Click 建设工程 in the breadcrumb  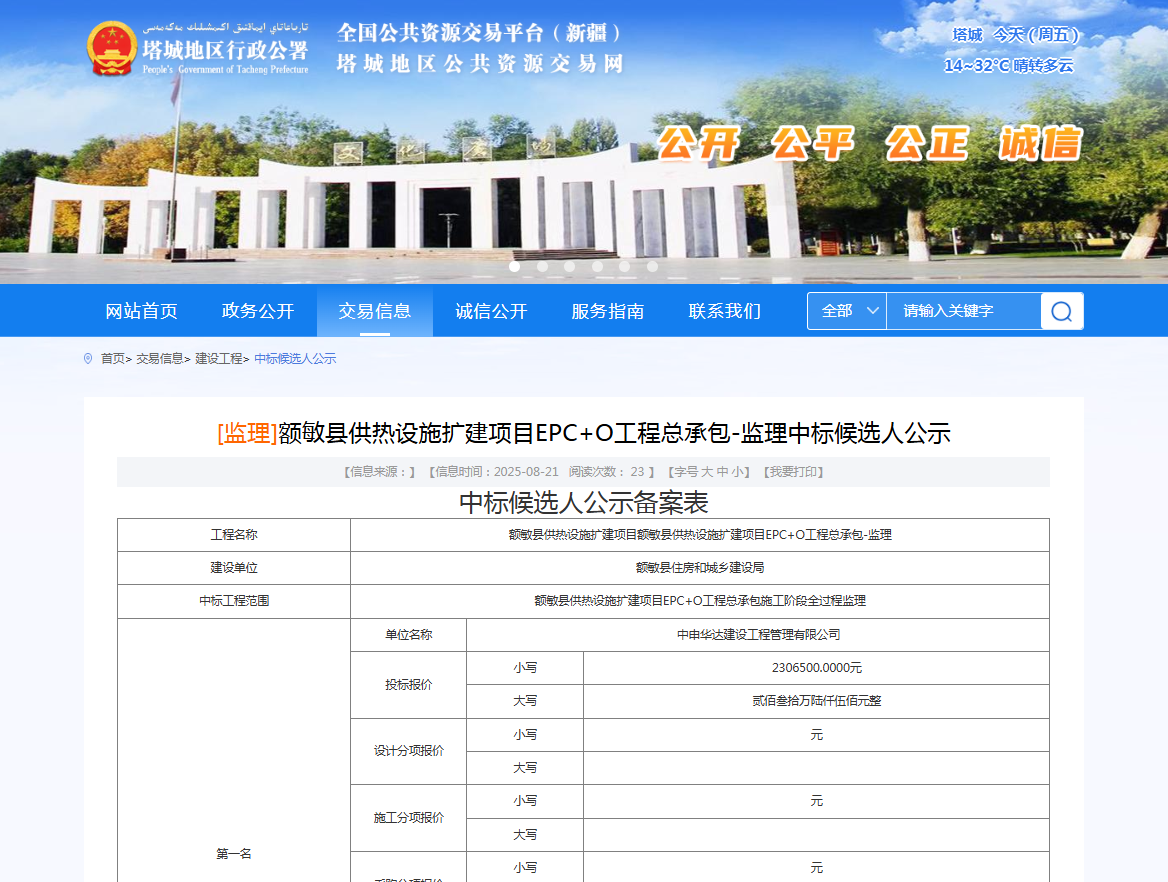tap(218, 358)
